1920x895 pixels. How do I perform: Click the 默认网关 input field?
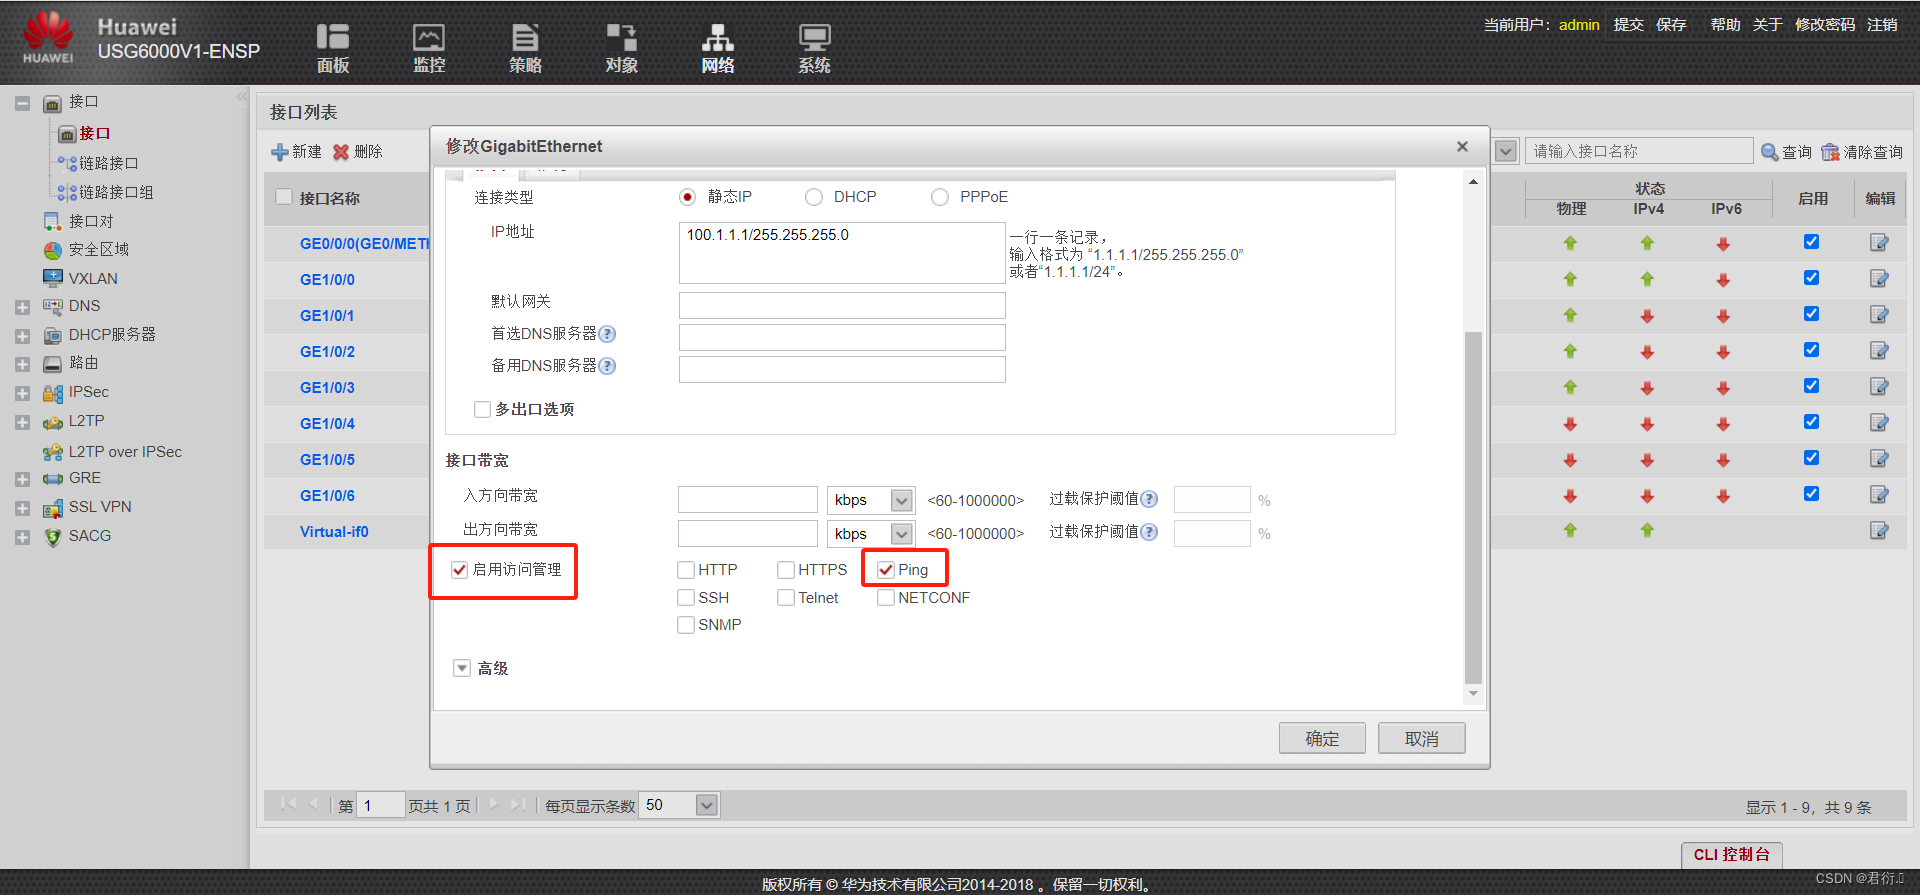click(x=842, y=305)
